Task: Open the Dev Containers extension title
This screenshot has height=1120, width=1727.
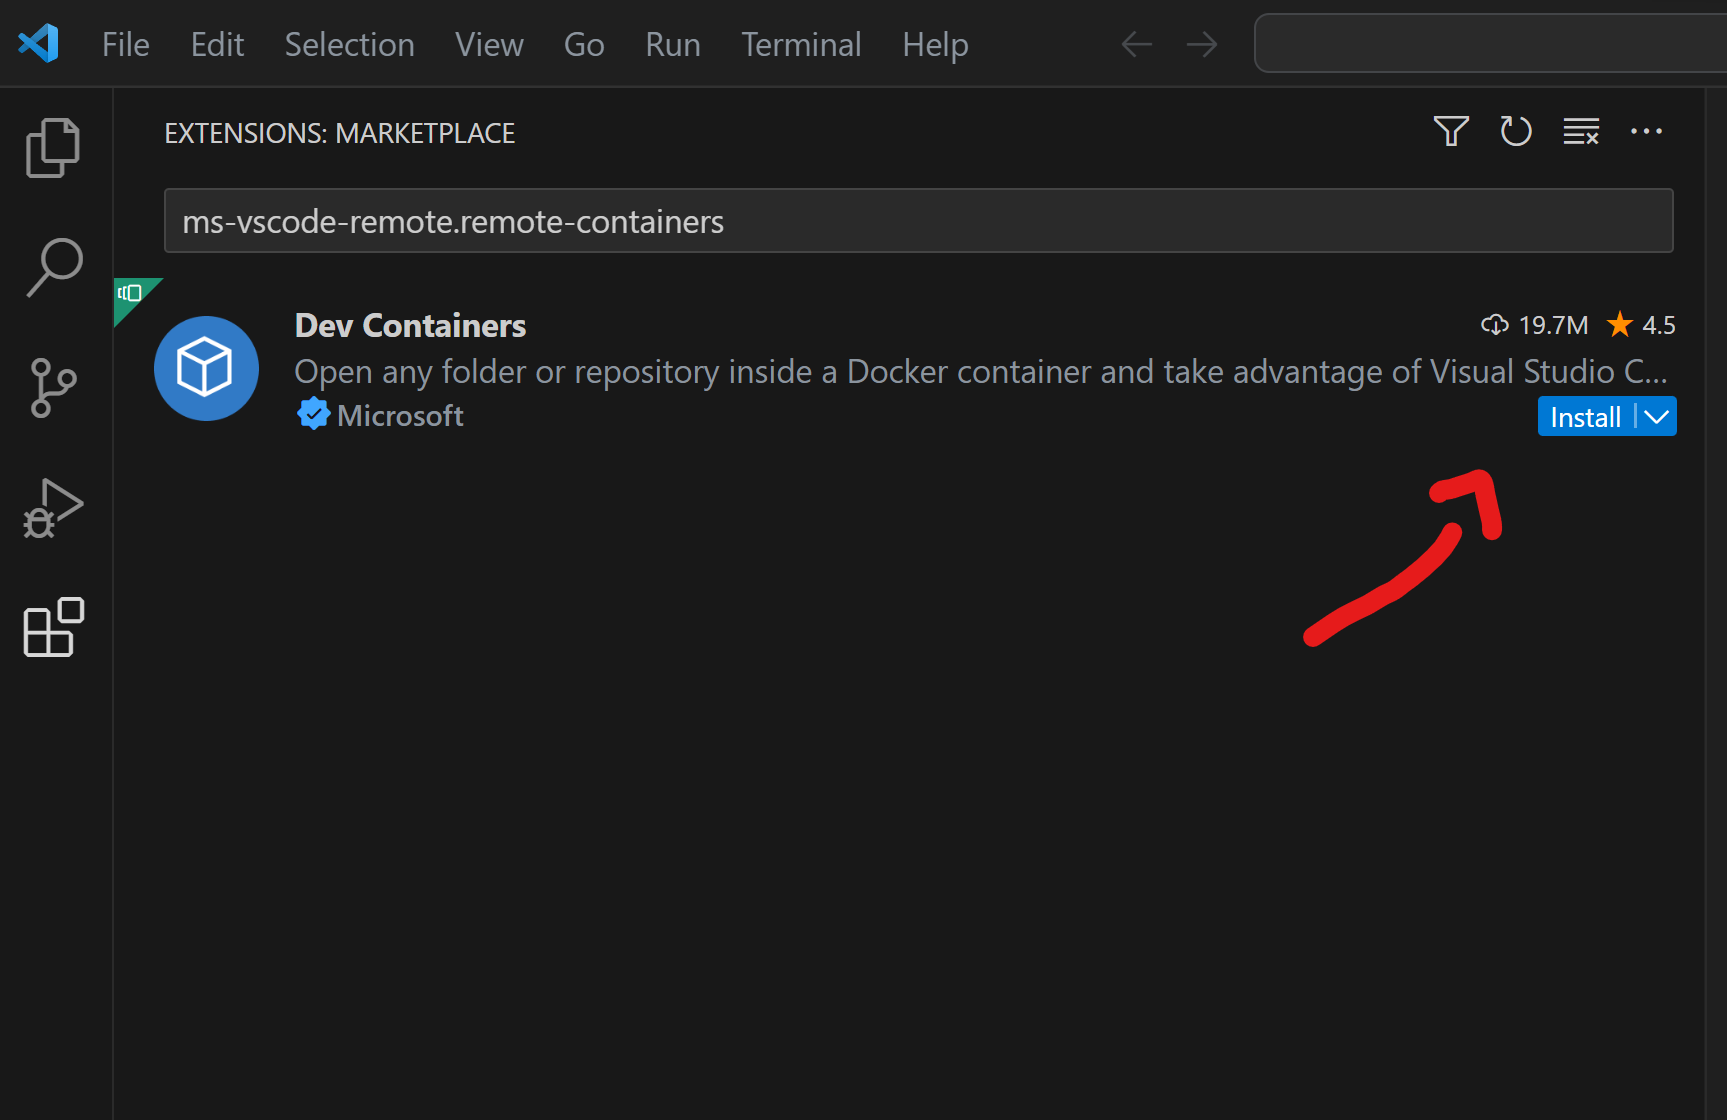Action: [410, 325]
